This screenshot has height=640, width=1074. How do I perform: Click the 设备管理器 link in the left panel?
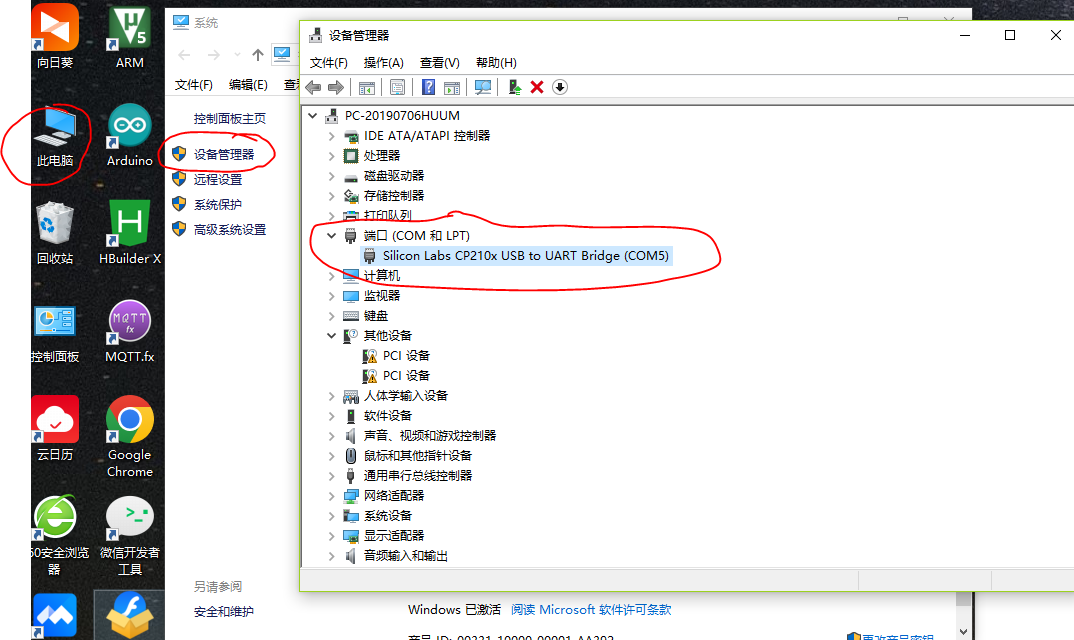[223, 154]
